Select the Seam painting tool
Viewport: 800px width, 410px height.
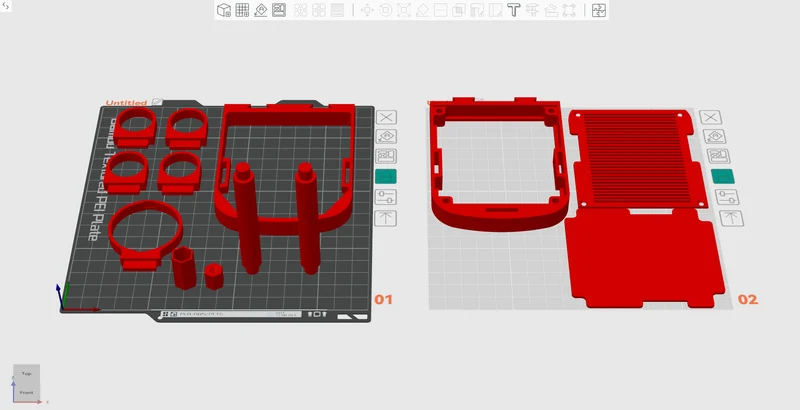point(495,10)
